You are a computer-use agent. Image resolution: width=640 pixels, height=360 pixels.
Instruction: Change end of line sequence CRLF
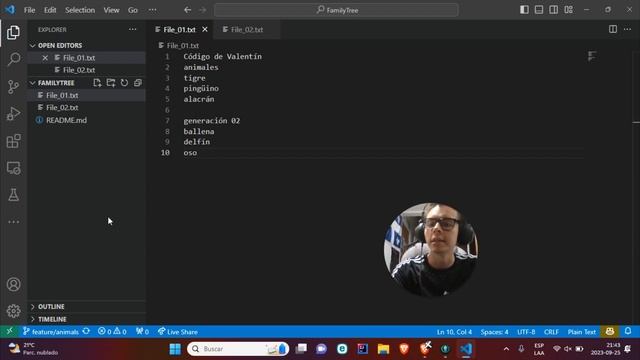coord(551,332)
